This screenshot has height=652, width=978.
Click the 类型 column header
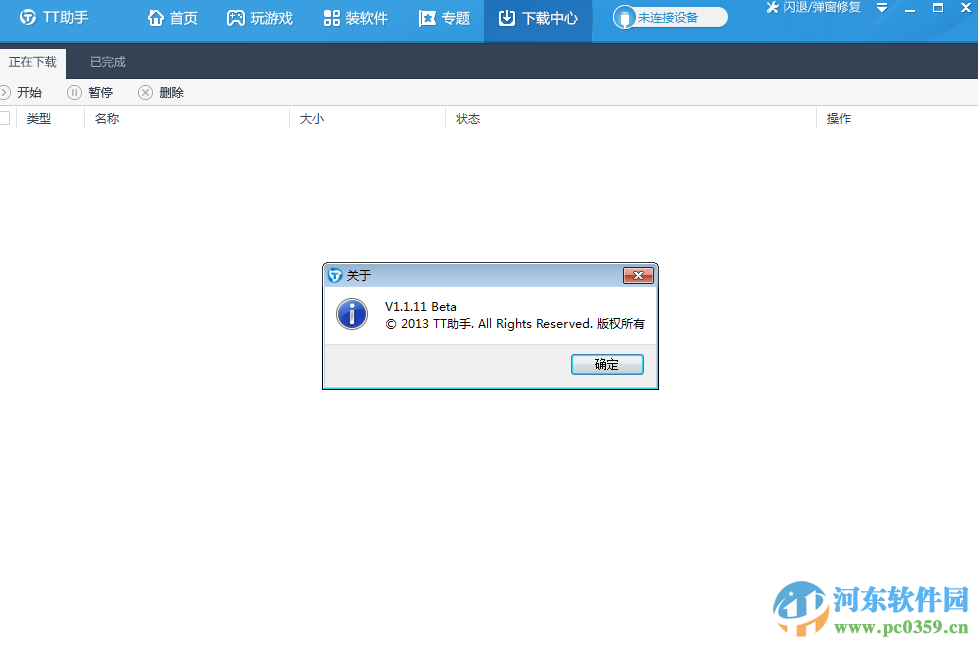[x=39, y=119]
